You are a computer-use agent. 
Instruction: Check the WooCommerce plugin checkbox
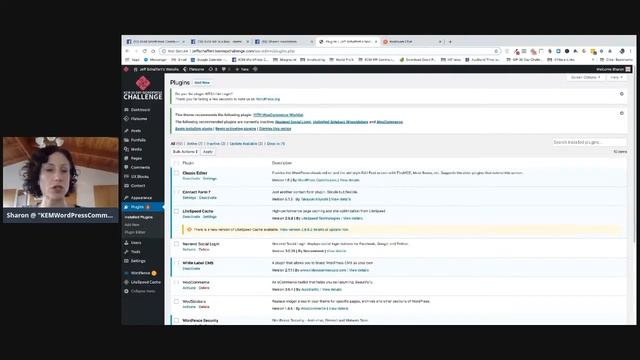[x=176, y=282]
